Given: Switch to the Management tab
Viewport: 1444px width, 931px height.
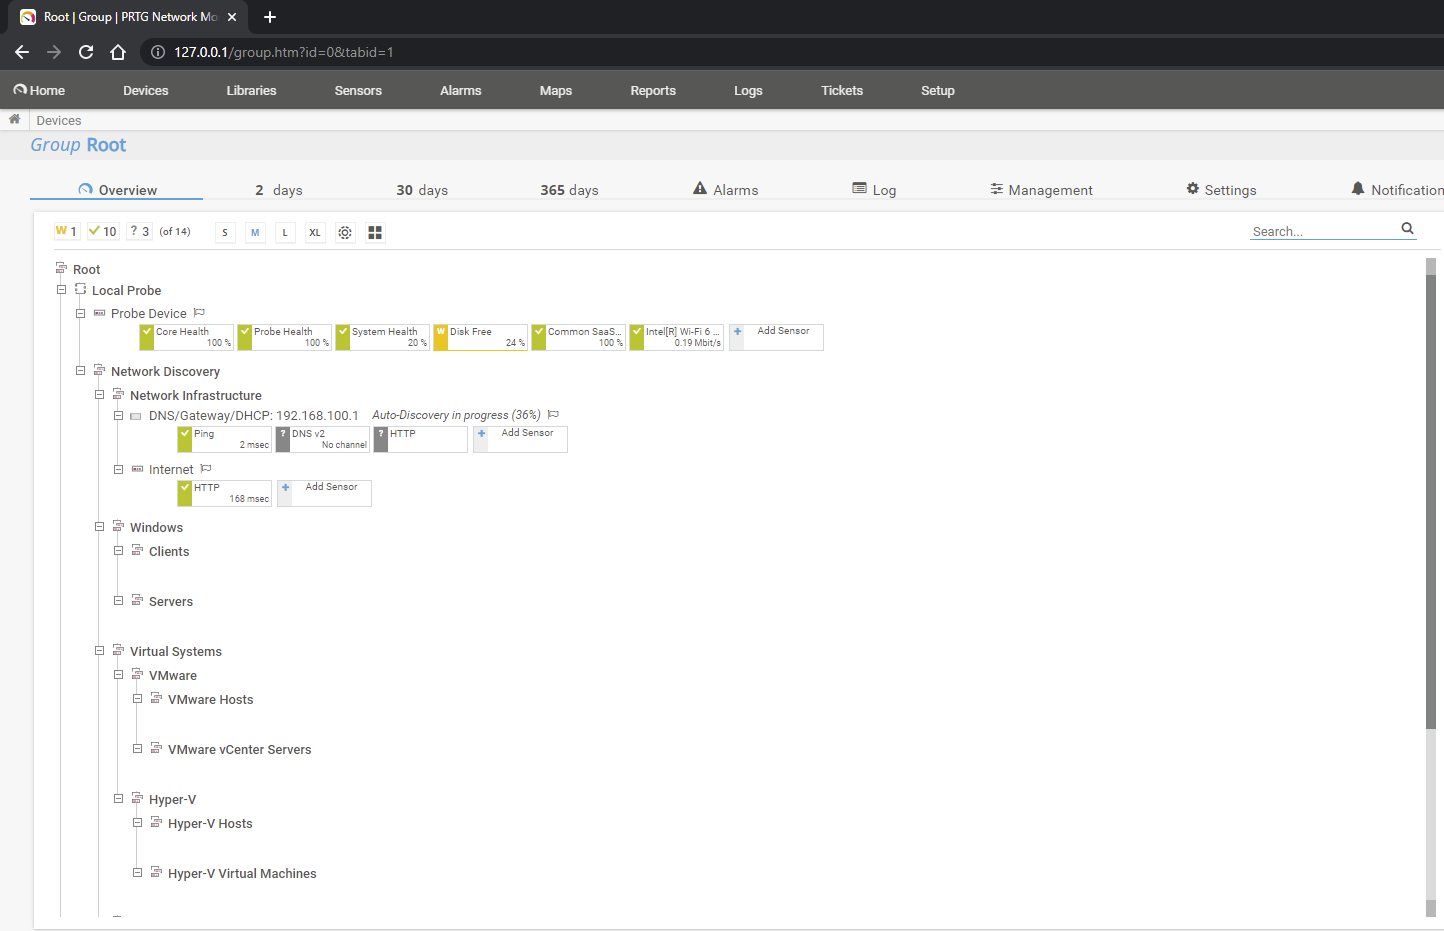Looking at the screenshot, I should coord(1041,190).
